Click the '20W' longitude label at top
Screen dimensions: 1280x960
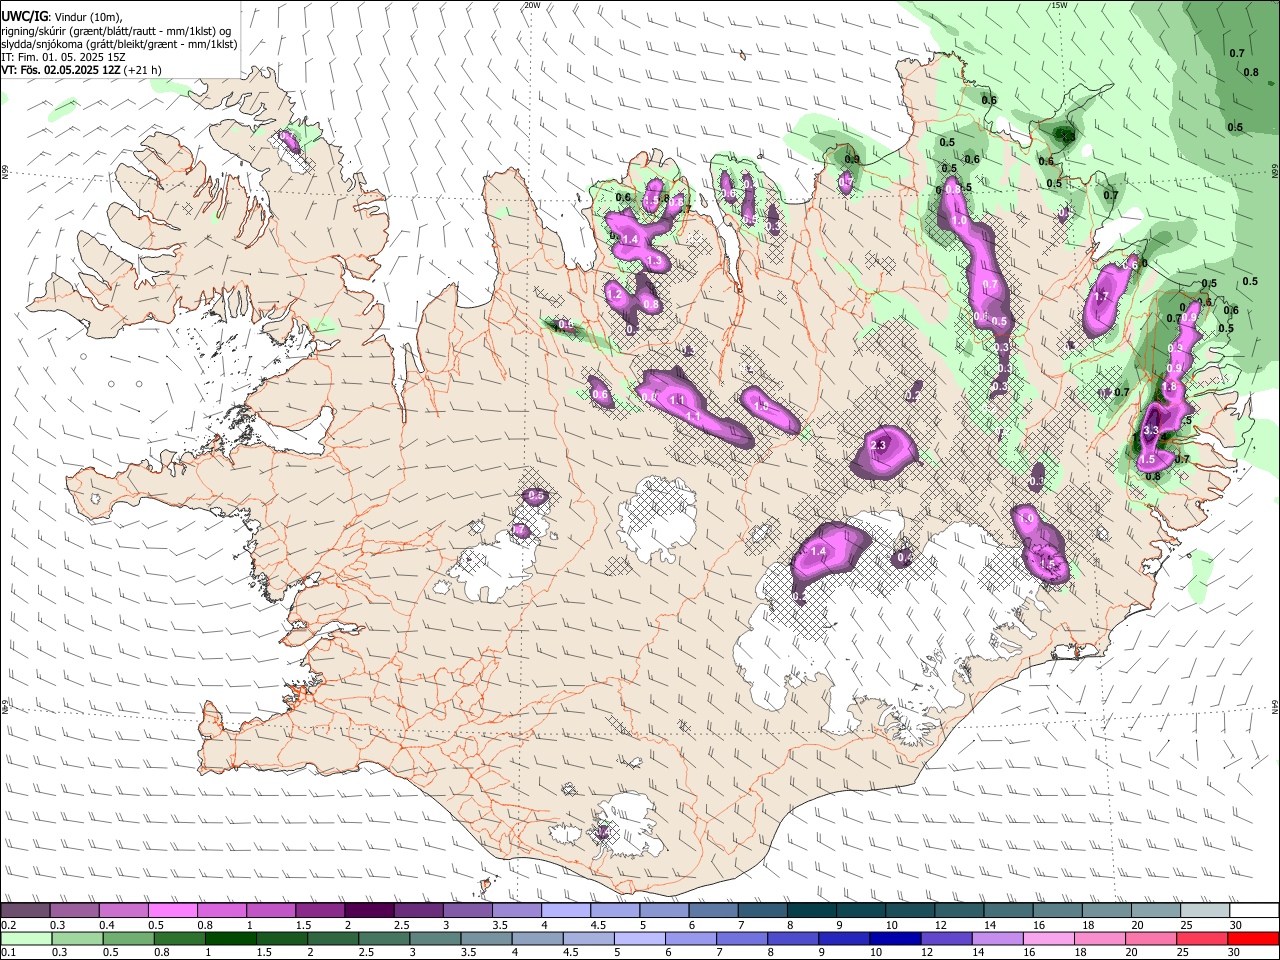click(x=532, y=5)
